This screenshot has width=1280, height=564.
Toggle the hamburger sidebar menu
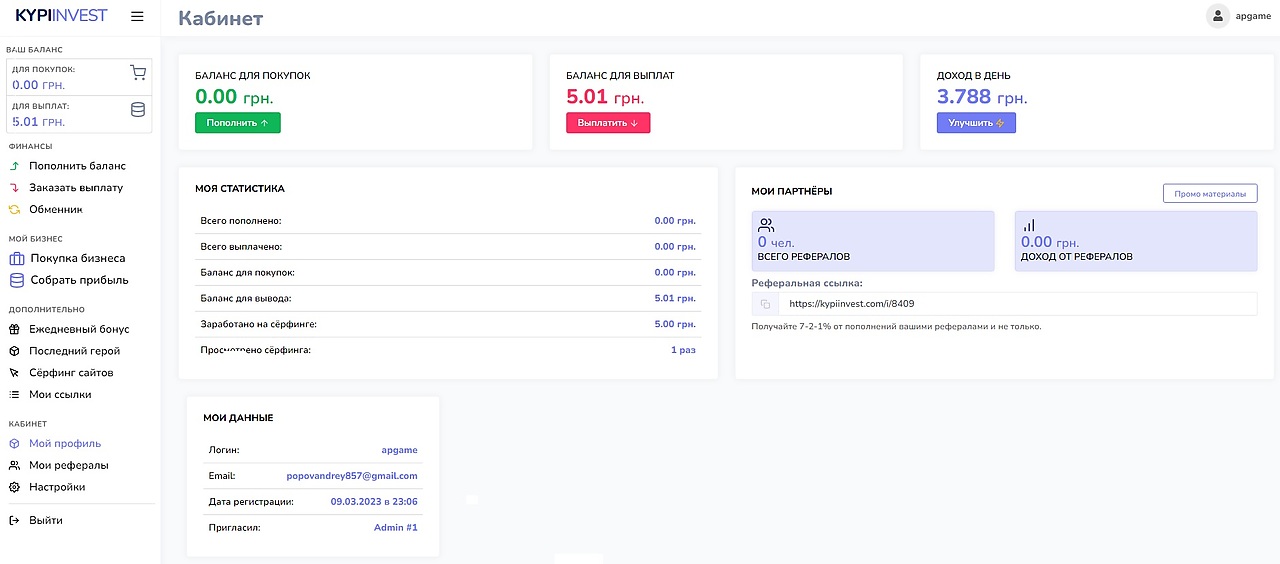point(137,16)
